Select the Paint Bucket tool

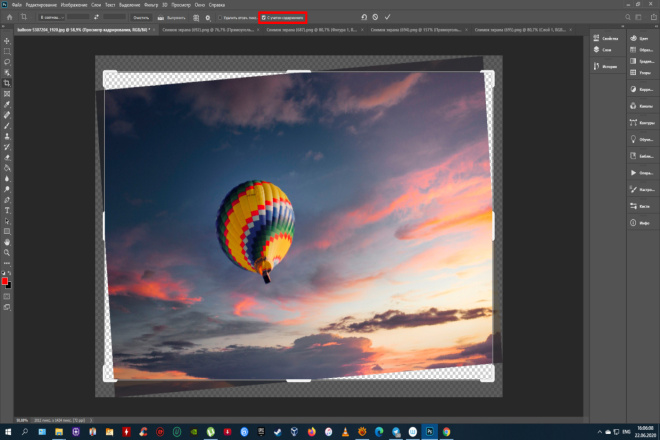pos(7,168)
